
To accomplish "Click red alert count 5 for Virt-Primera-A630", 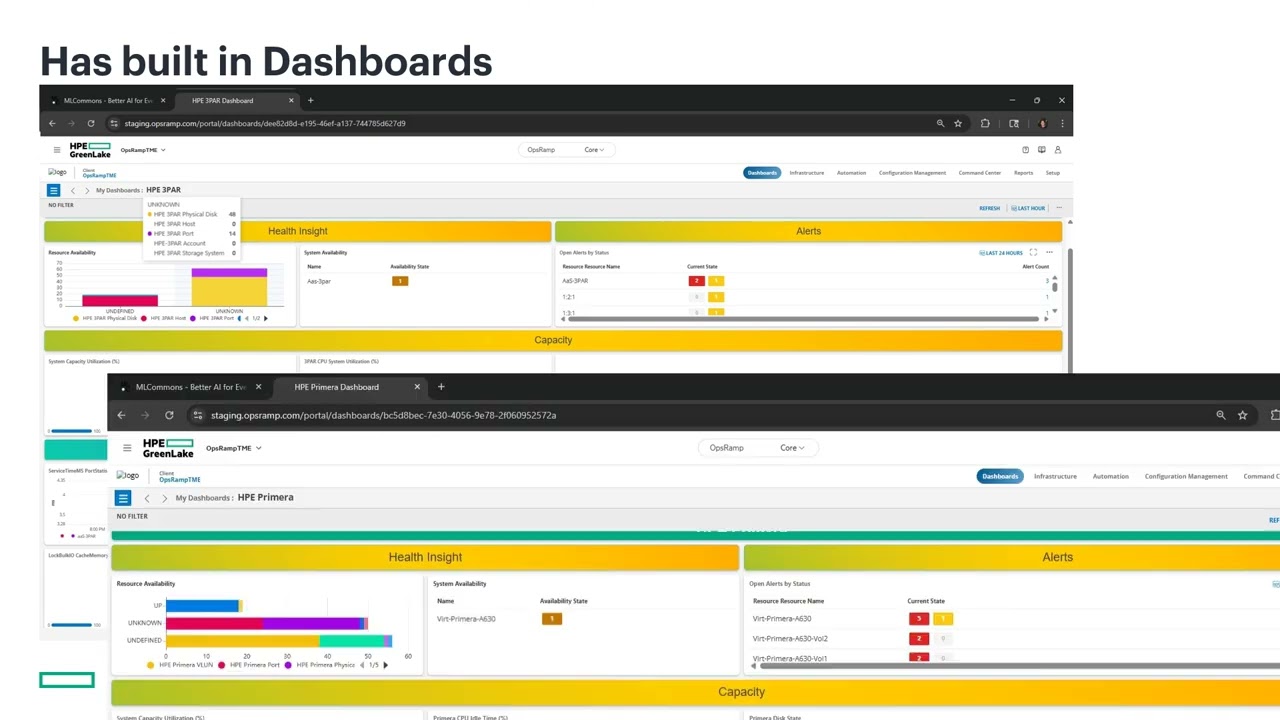I will coord(919,619).
